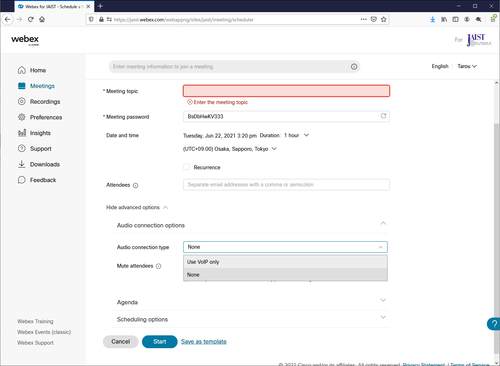This screenshot has height=366, width=500.
Task: Collapse the Audio connection options section
Action: click(383, 223)
